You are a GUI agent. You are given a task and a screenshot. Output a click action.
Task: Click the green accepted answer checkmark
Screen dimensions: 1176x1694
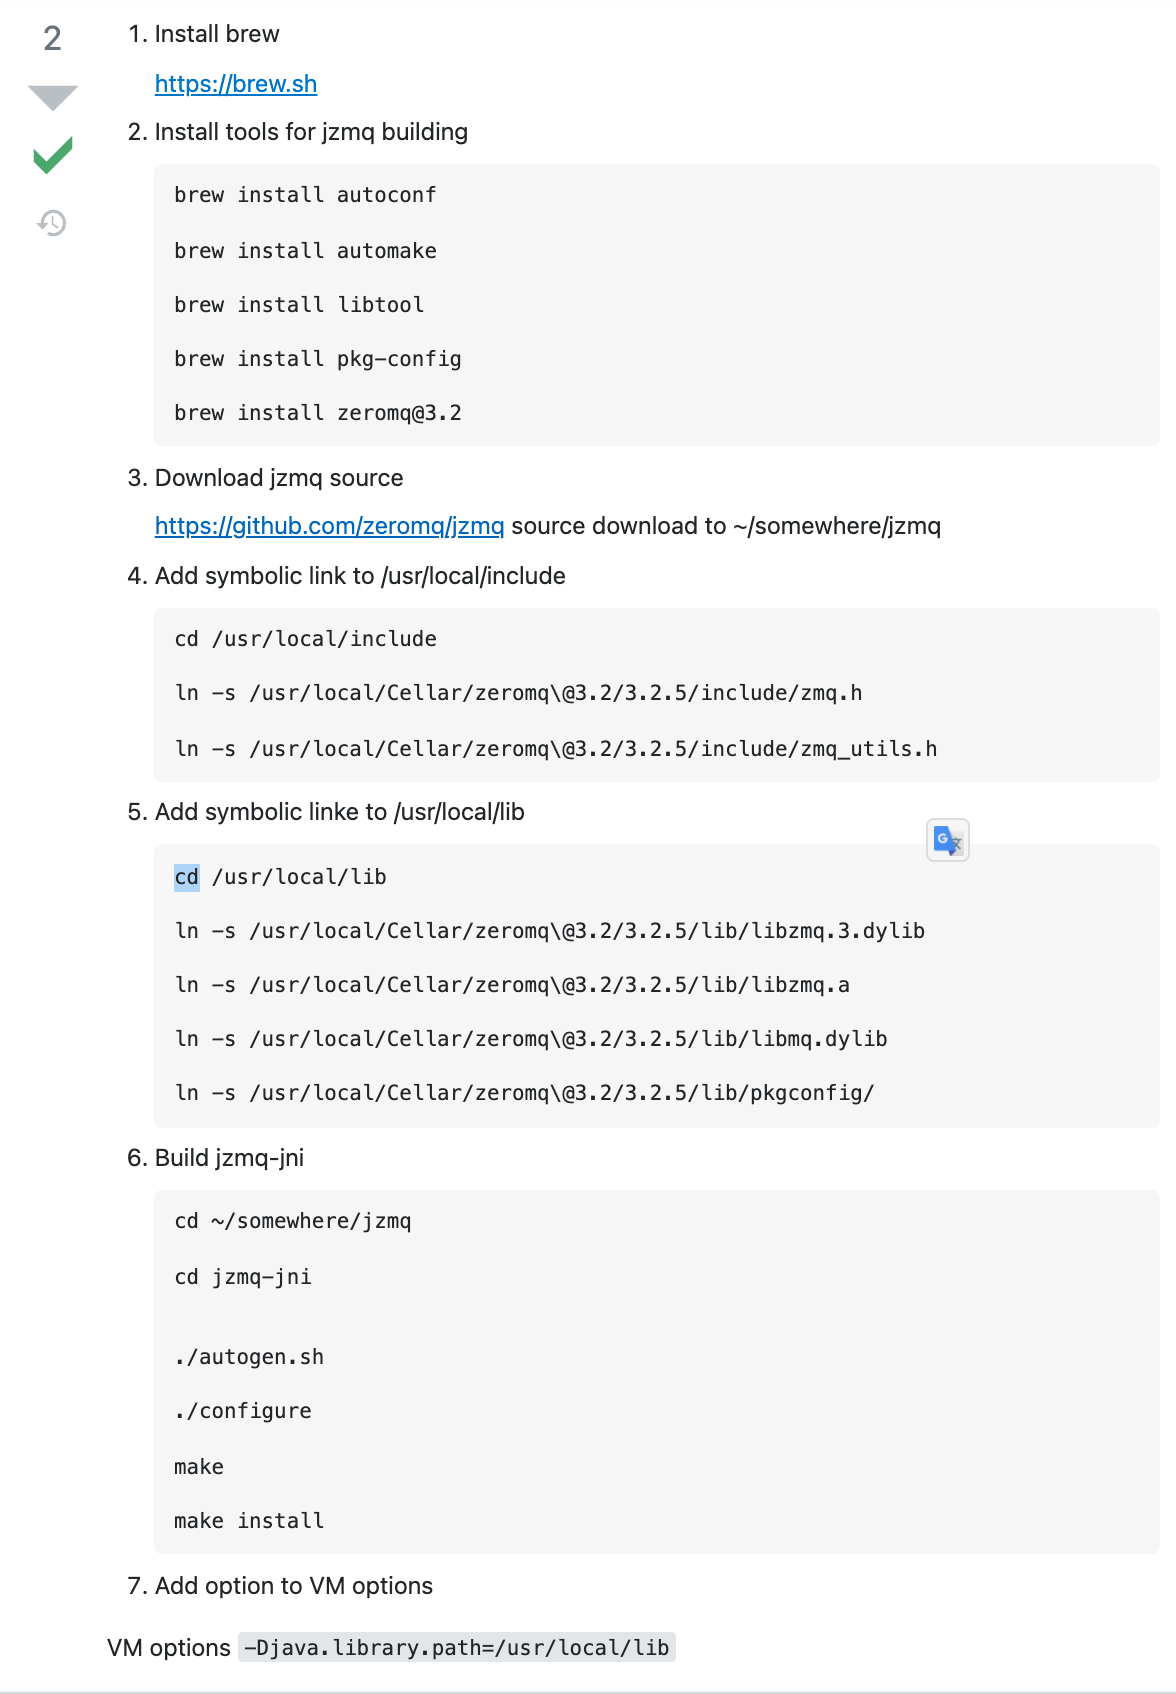point(53,155)
